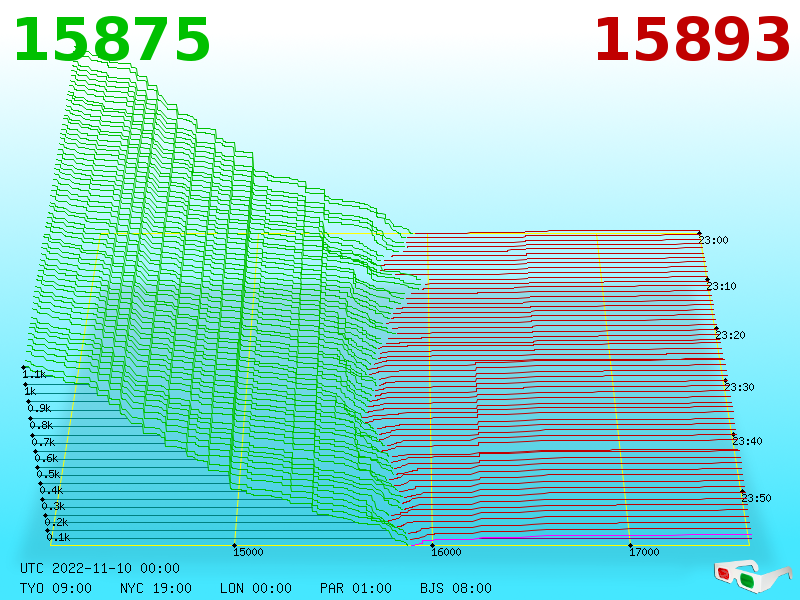This screenshot has width=800, height=600.
Task: Click the 0.6k volume axis label
Action: (x=46, y=458)
